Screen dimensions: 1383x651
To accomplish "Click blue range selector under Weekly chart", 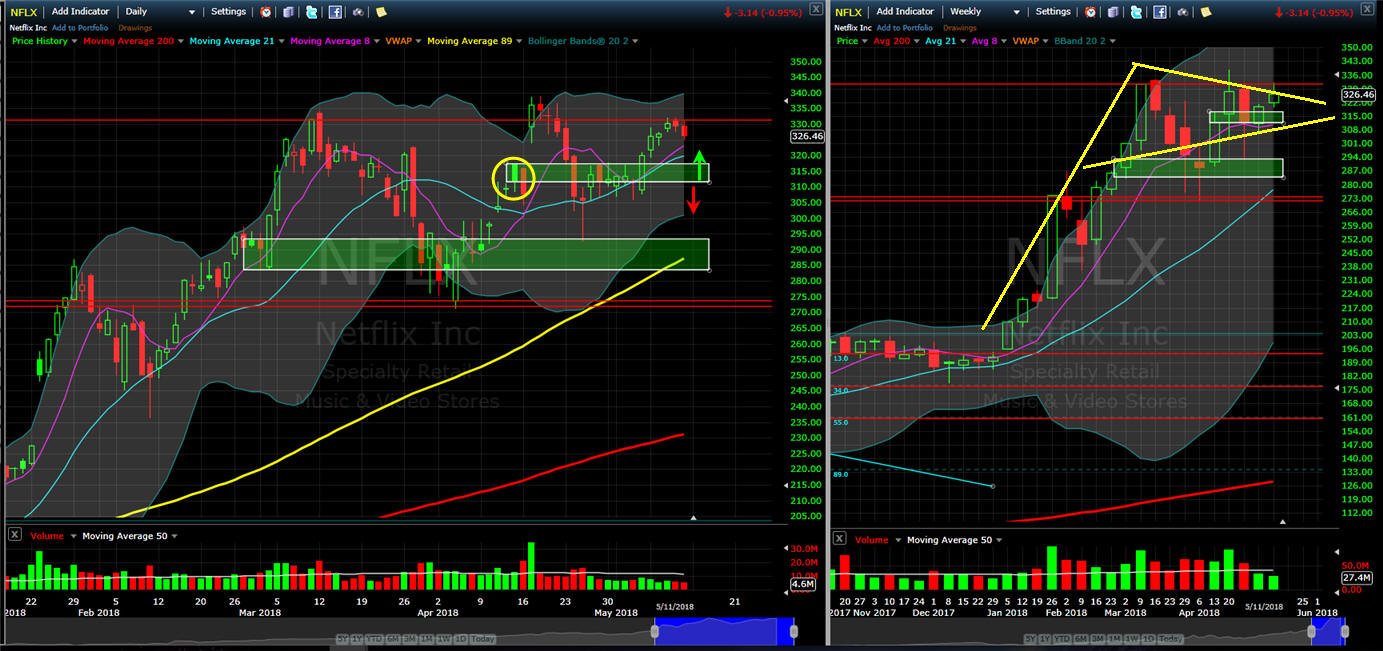I will tap(1328, 632).
